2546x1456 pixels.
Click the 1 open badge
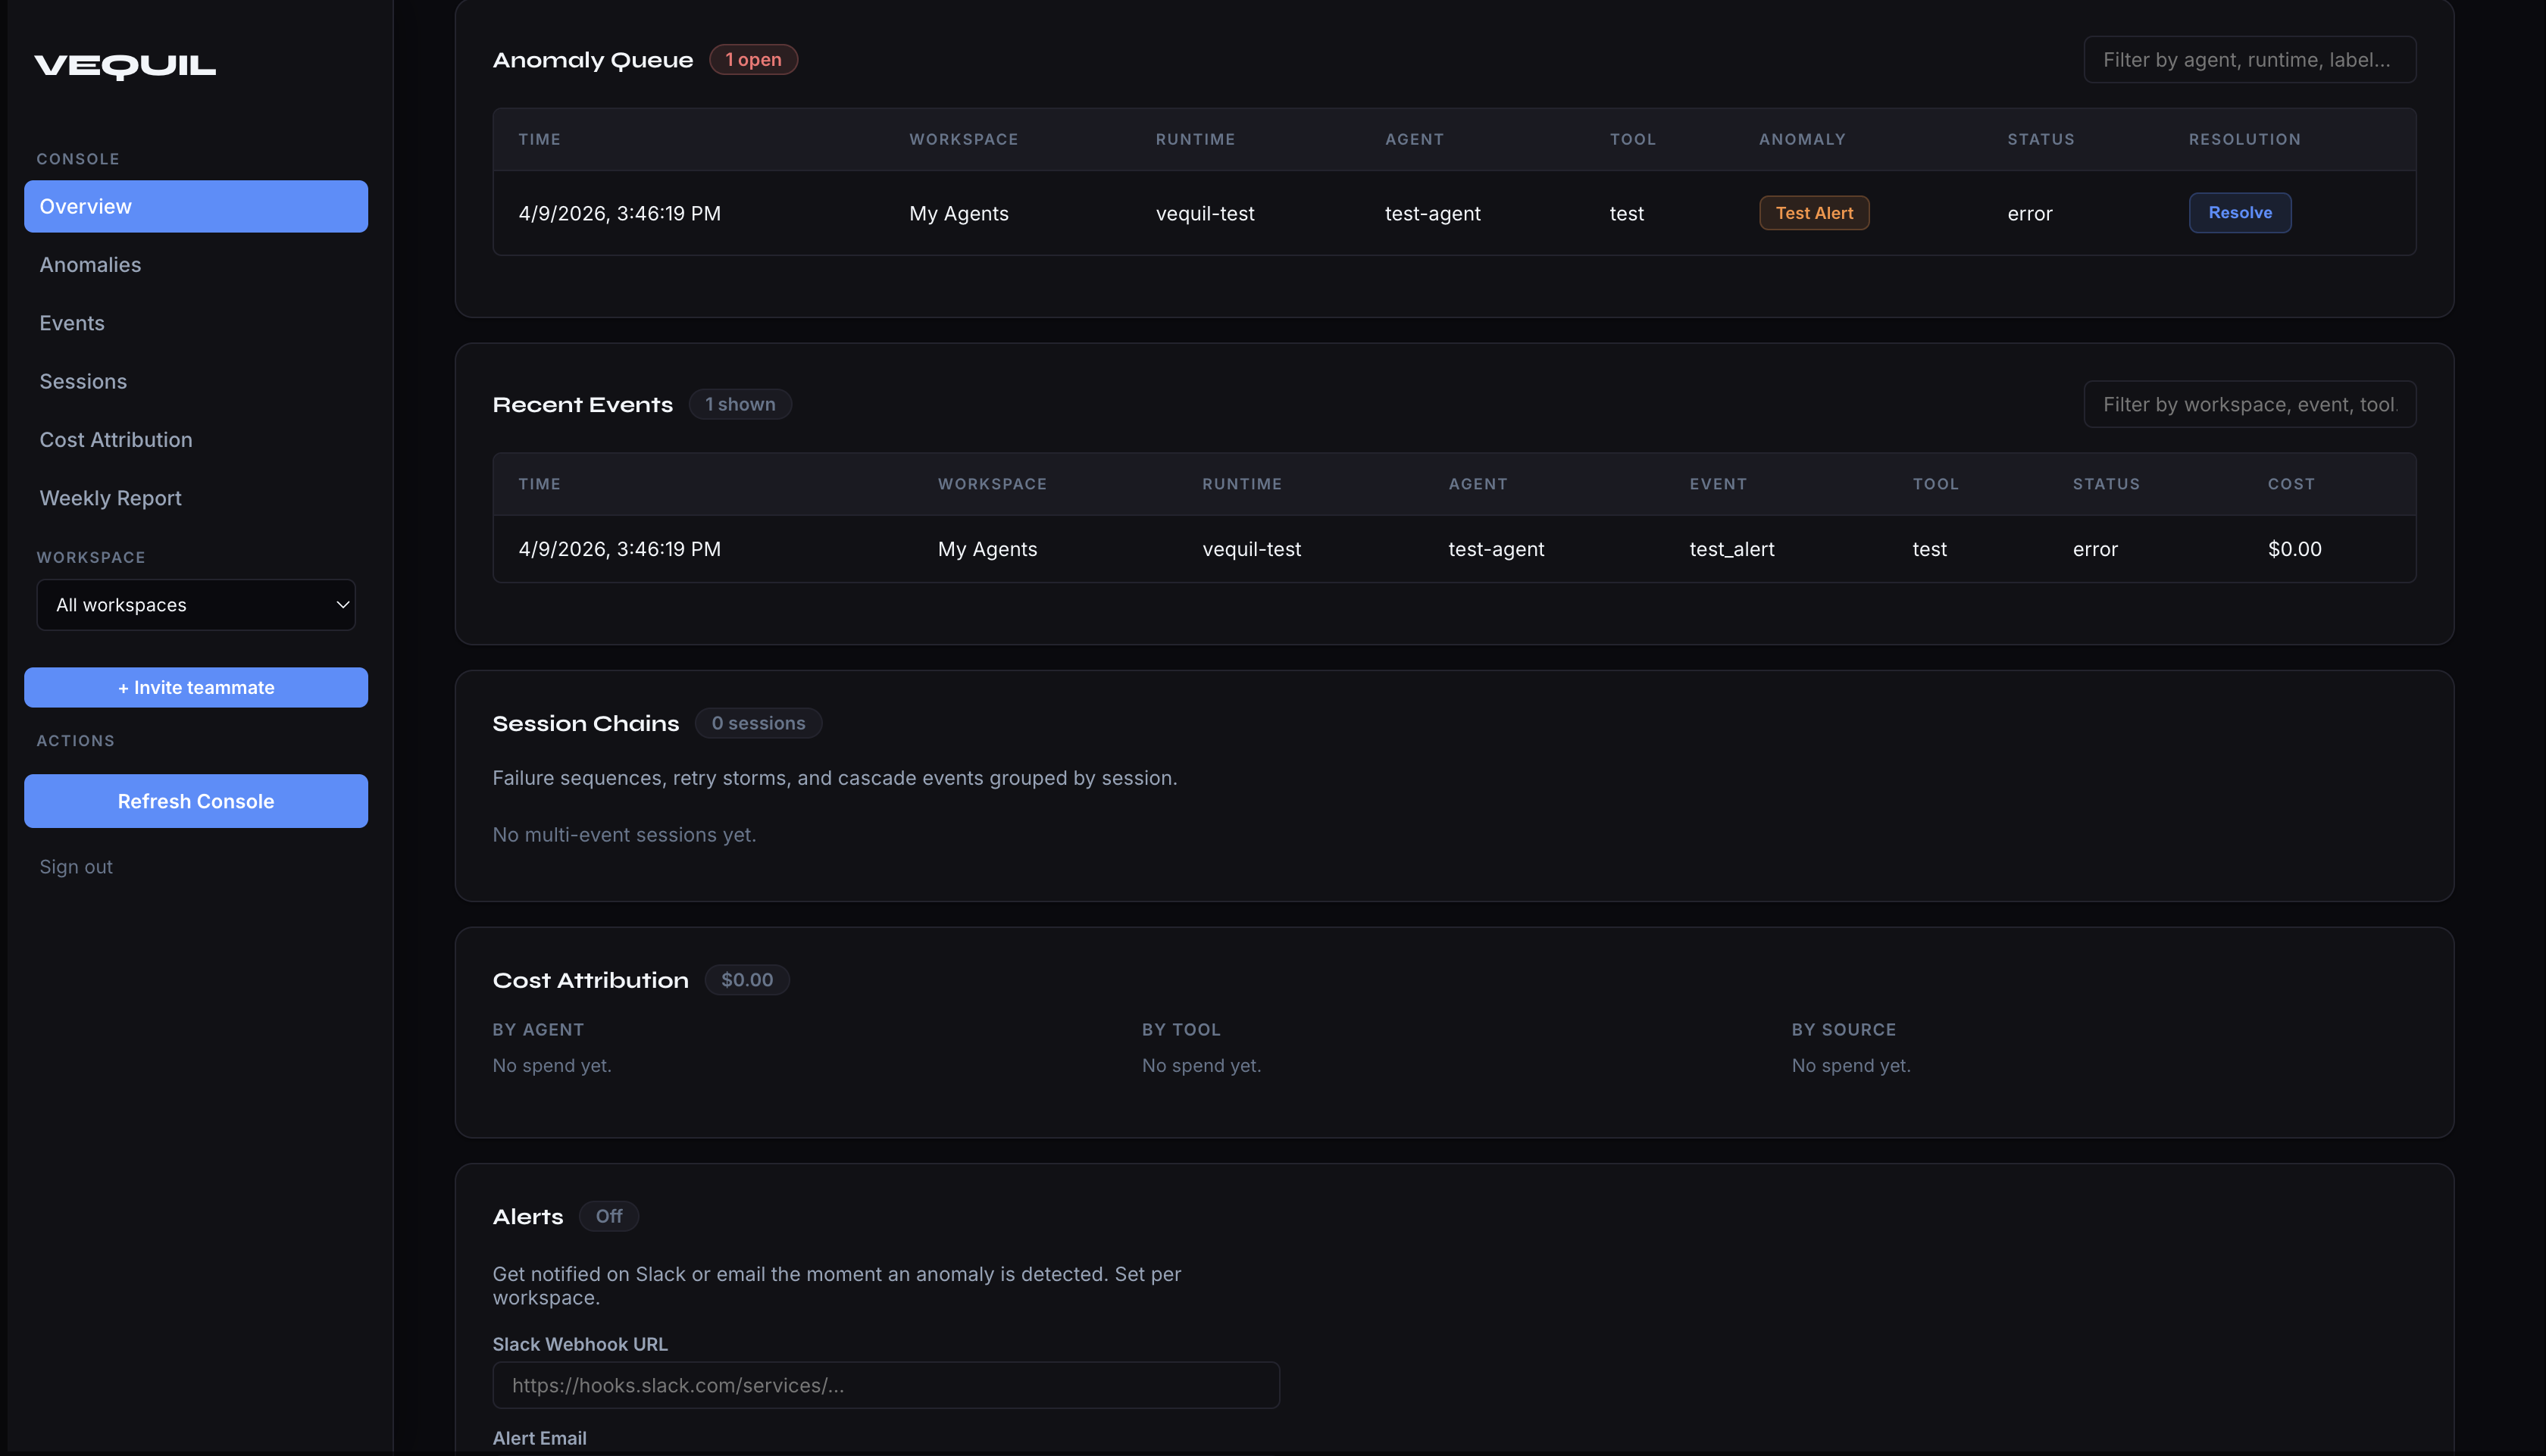tap(753, 60)
